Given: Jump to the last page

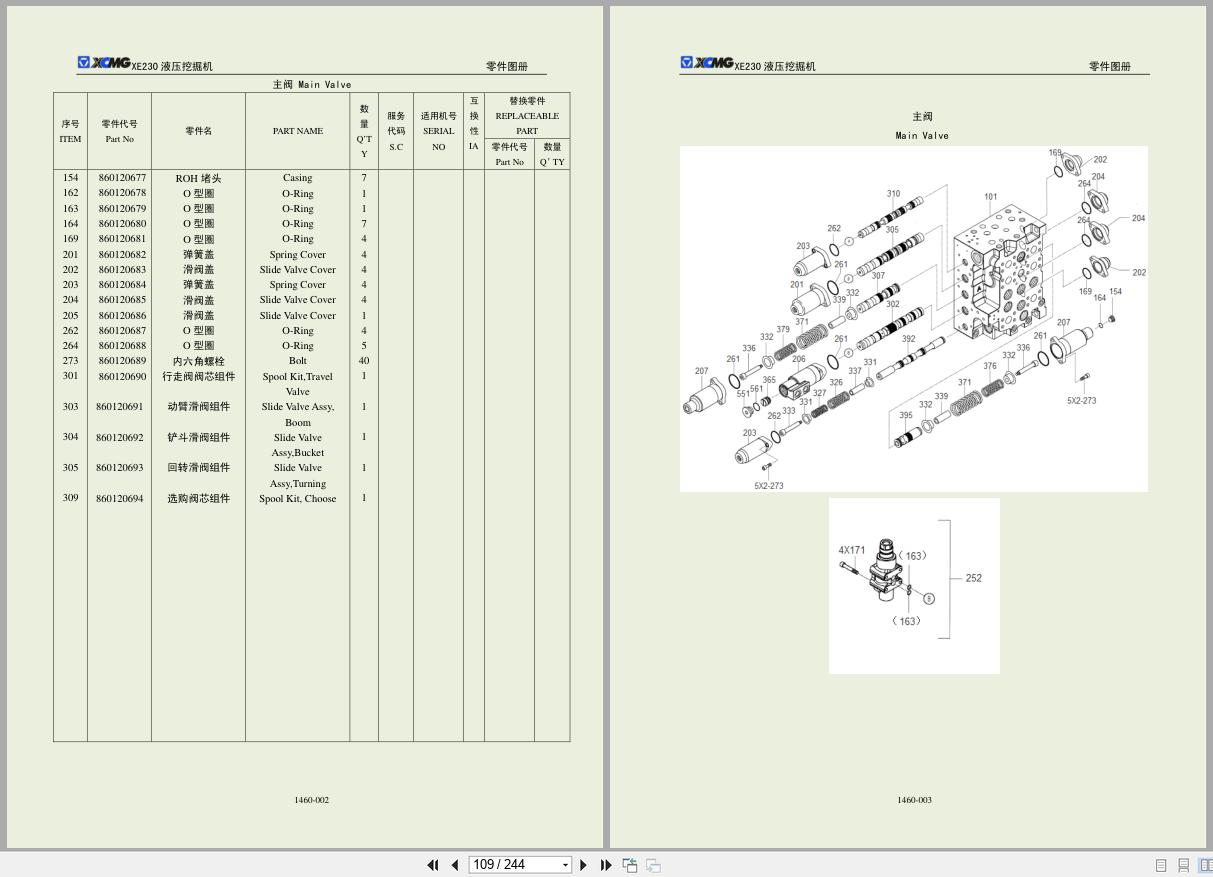Looking at the screenshot, I should point(606,865).
